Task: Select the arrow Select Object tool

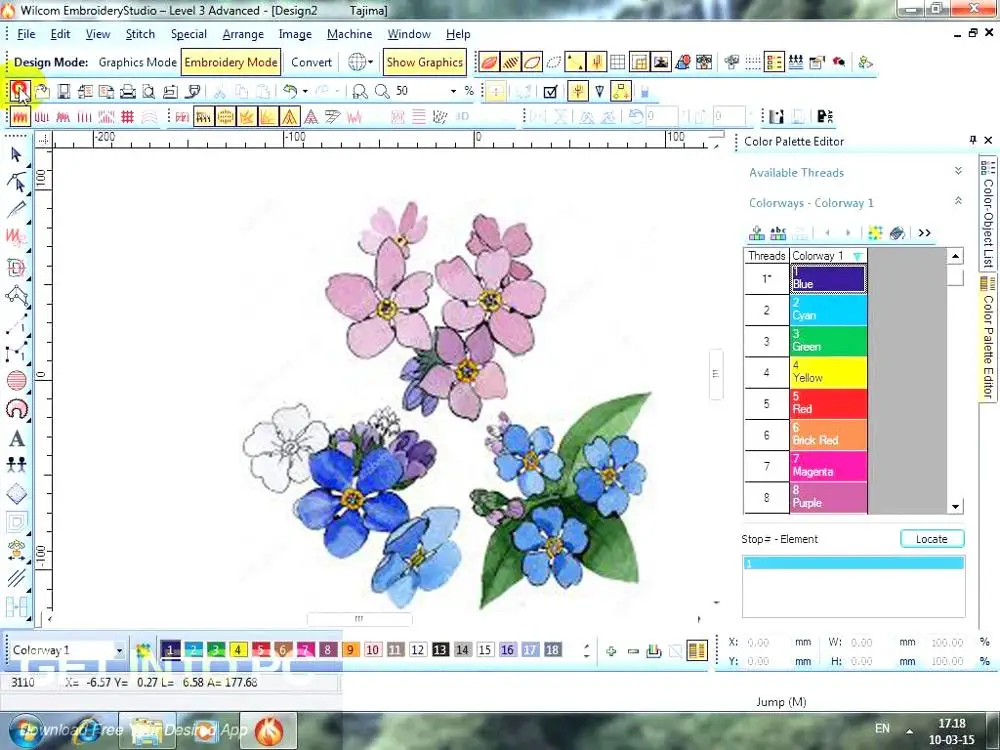Action: click(16, 154)
